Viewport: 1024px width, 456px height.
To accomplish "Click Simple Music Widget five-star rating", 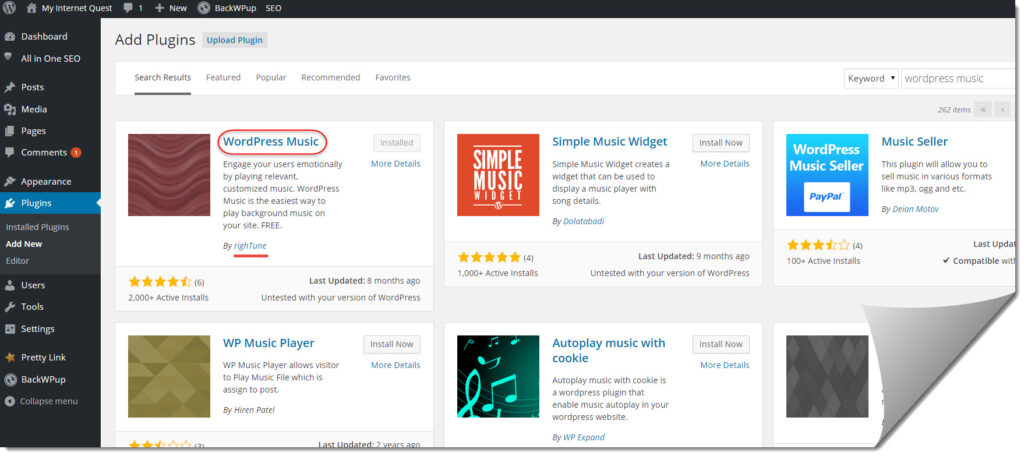I will (489, 257).
